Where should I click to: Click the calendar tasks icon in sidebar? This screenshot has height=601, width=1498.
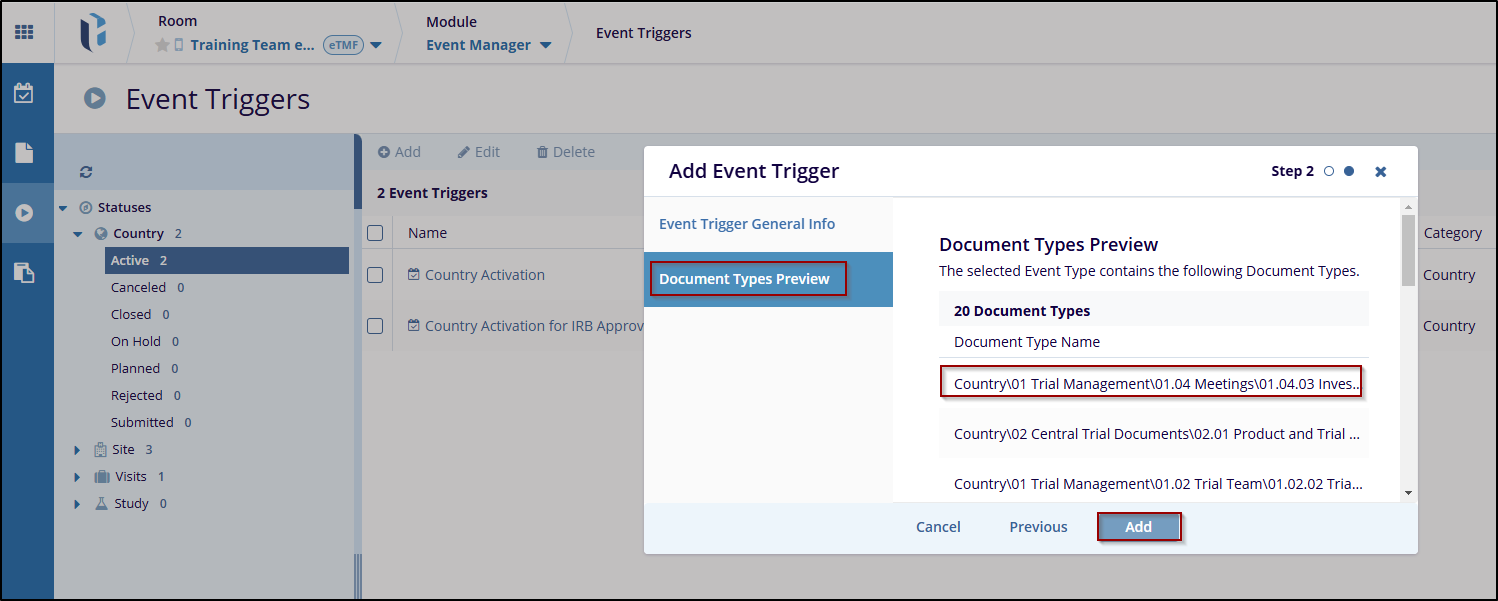click(x=23, y=94)
